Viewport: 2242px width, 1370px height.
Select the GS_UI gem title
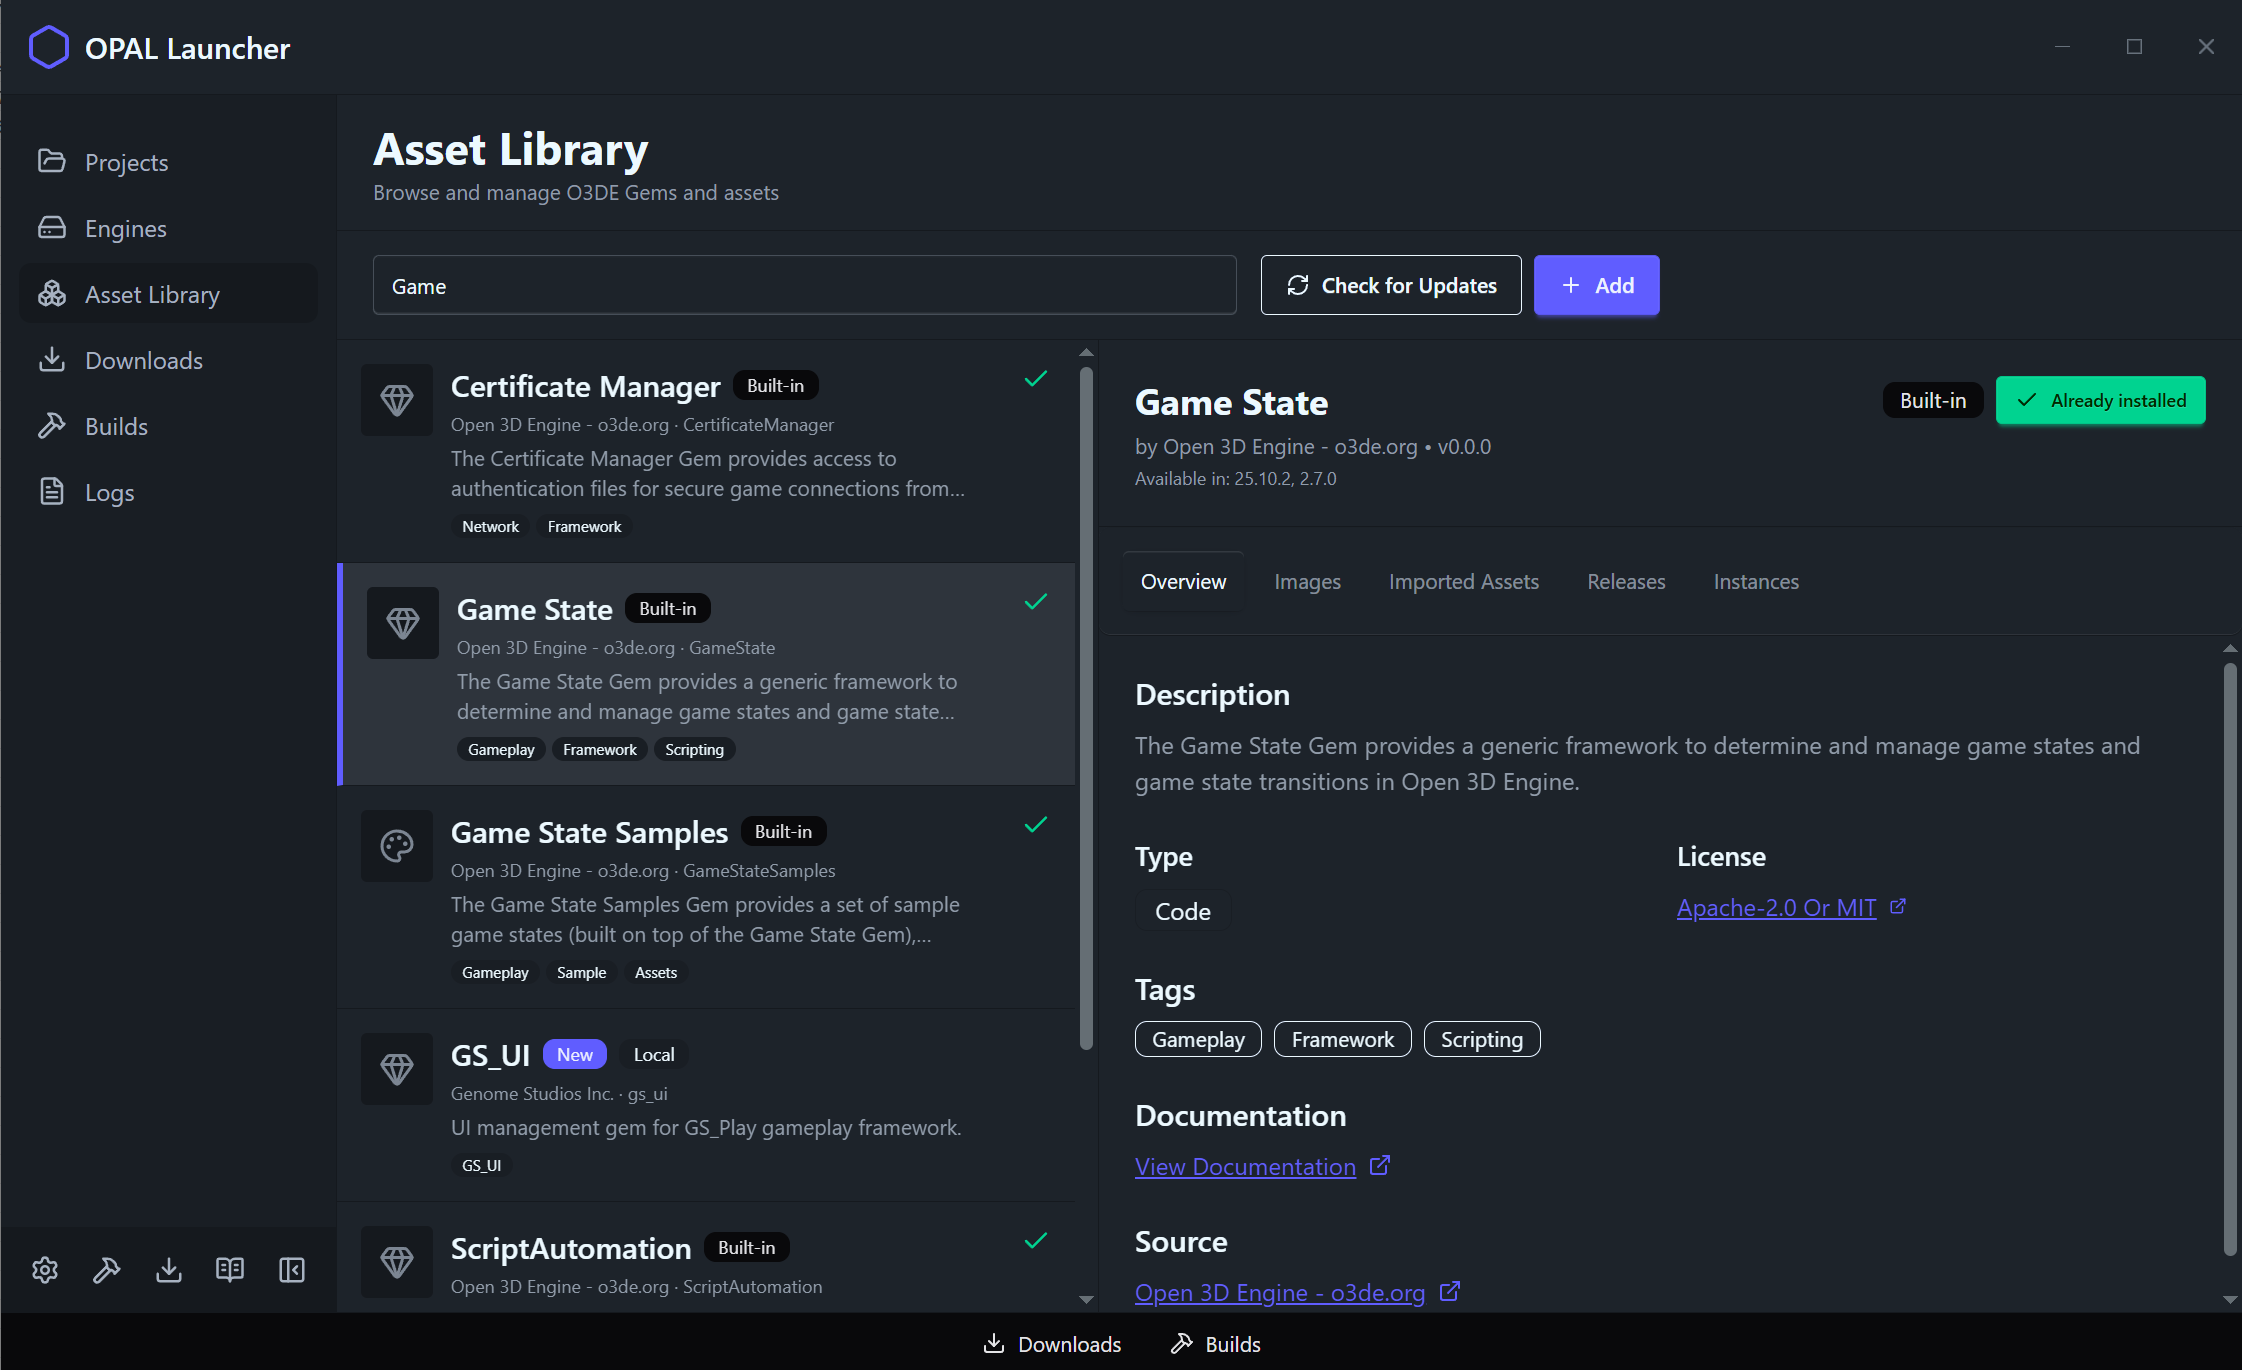point(490,1056)
